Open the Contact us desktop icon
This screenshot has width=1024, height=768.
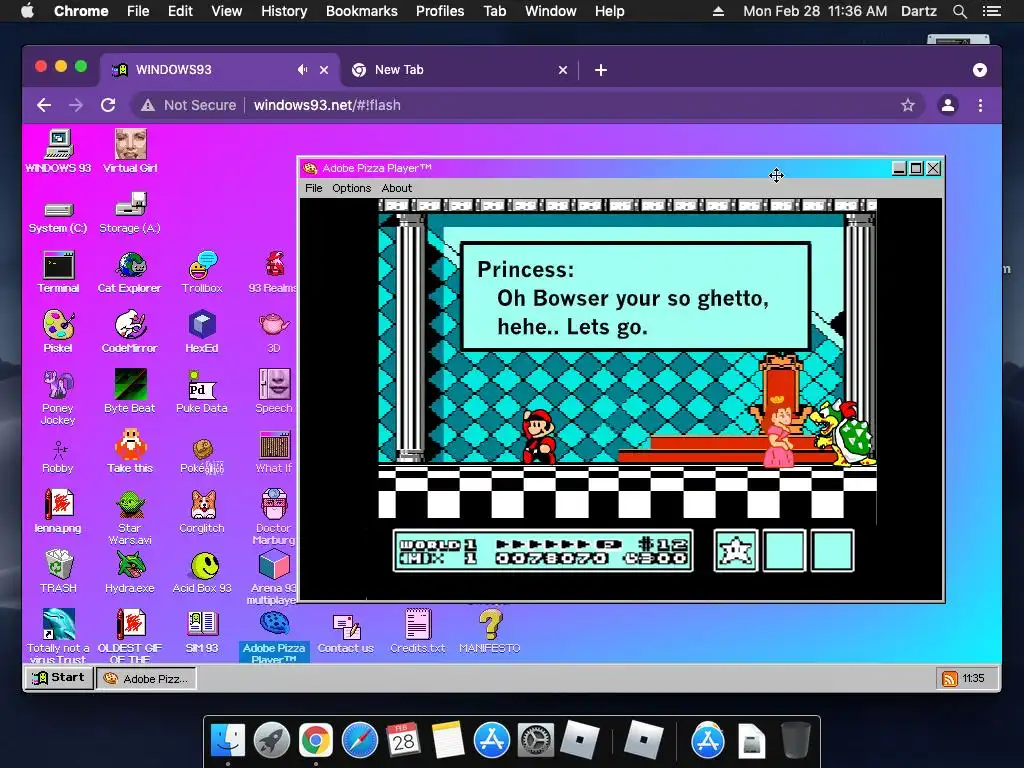pos(345,633)
